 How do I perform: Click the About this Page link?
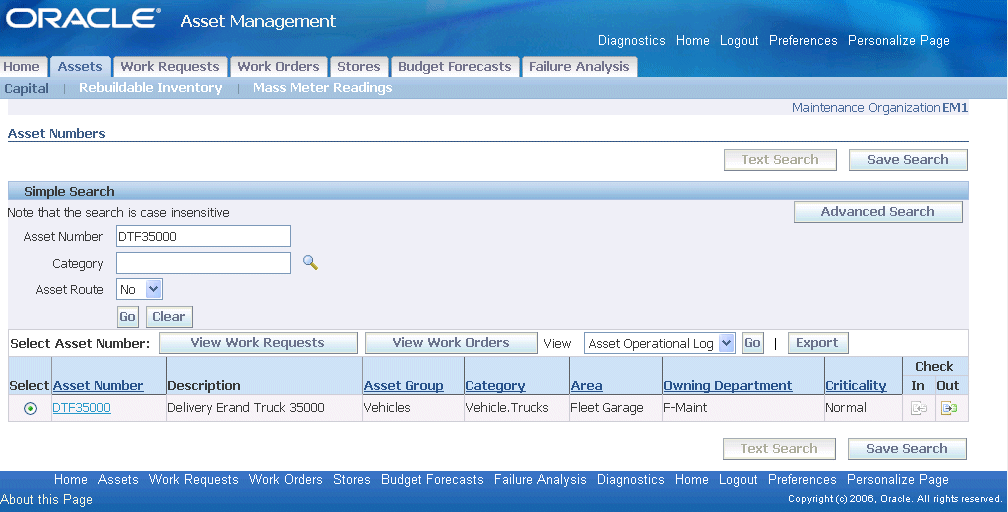coord(46,499)
